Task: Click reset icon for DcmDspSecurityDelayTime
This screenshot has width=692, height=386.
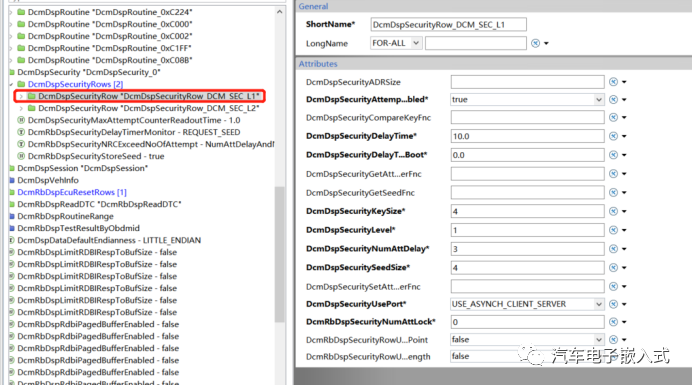Action: (x=613, y=136)
